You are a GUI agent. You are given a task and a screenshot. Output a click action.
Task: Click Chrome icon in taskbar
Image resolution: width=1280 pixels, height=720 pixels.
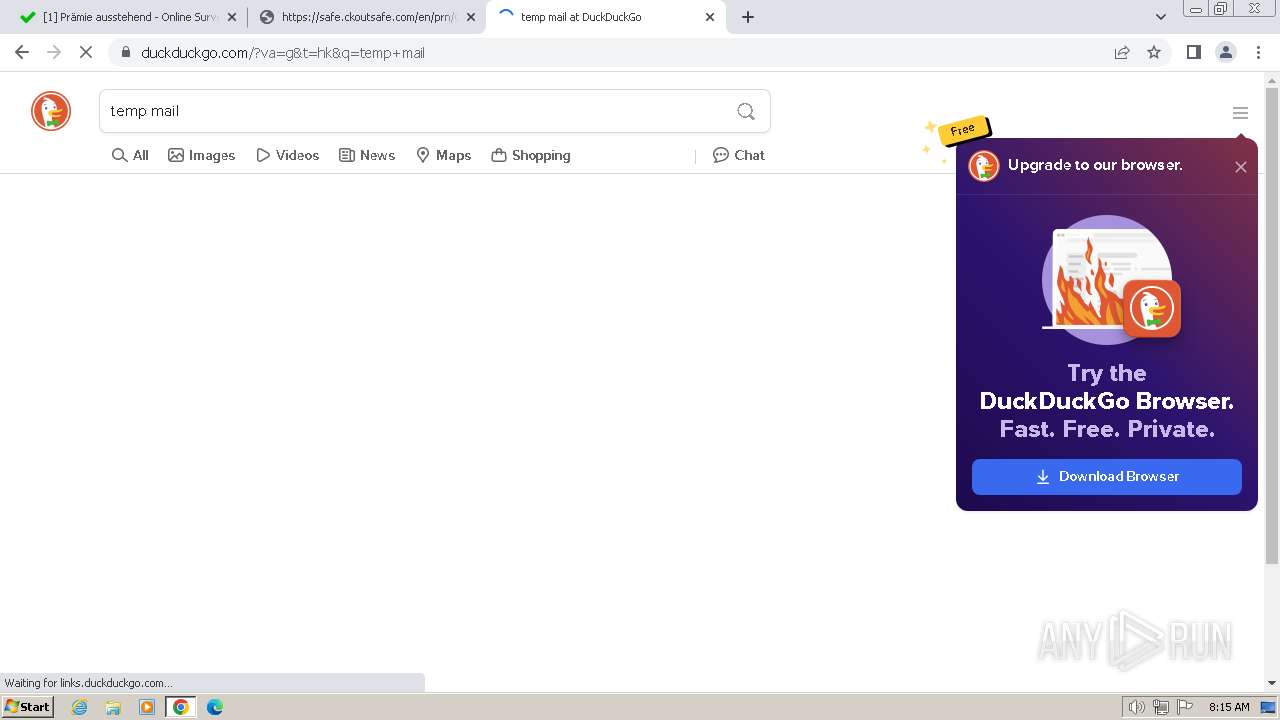[x=181, y=707]
